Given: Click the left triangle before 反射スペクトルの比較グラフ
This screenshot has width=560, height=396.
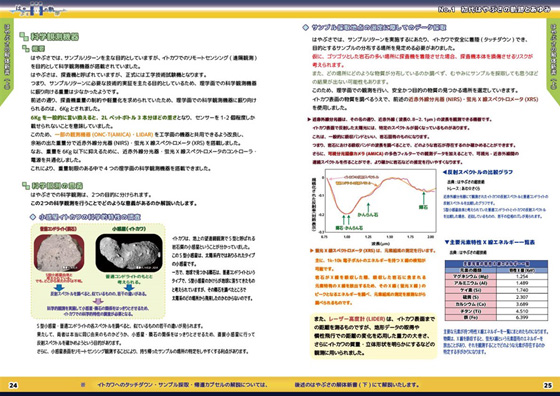Looking at the screenshot, I should (445, 172).
